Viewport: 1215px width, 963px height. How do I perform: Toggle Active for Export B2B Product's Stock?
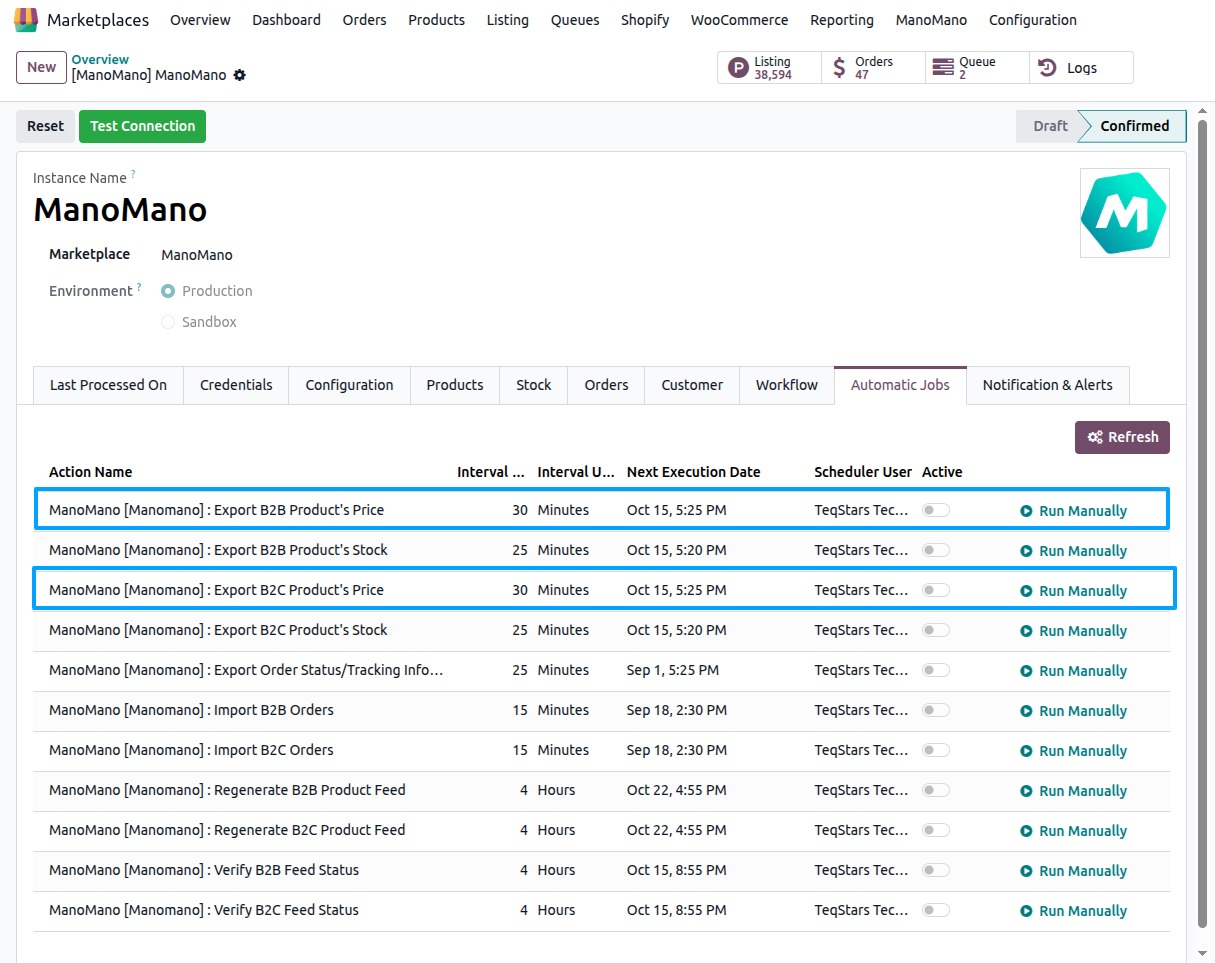(x=936, y=550)
